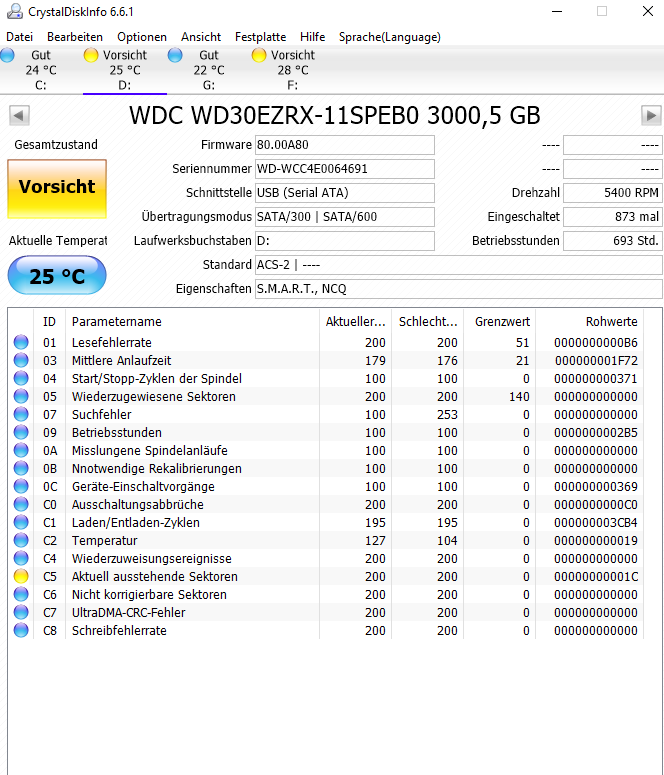
Task: Click the drive title WDC WD30EZRX-11SPEB0
Action: pos(274,116)
